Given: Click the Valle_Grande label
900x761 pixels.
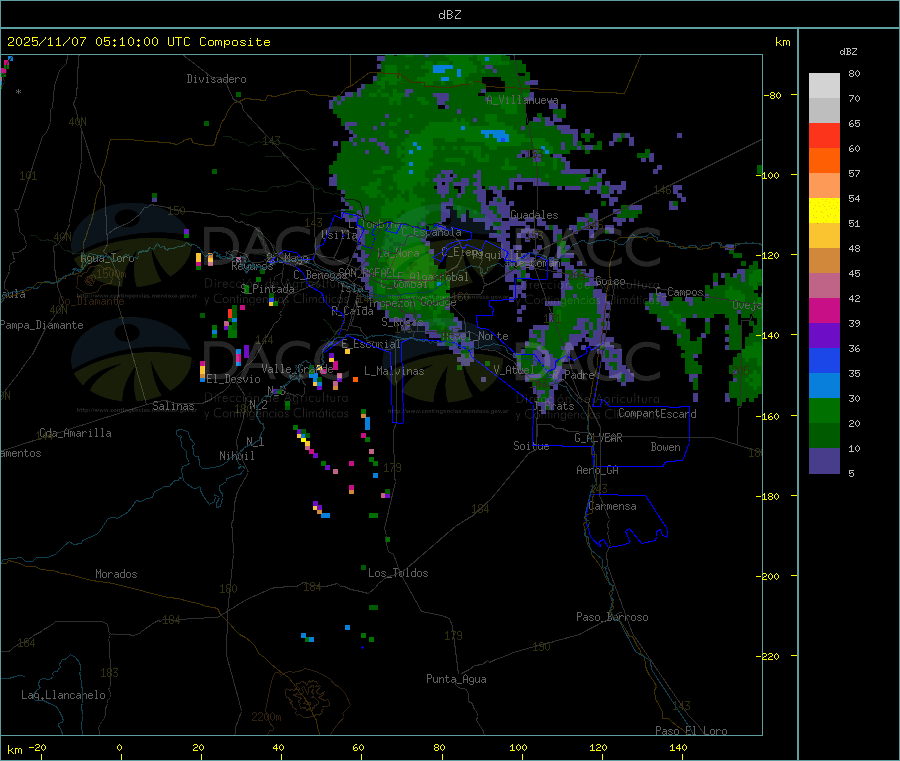Looking at the screenshot, I should click(297, 369).
